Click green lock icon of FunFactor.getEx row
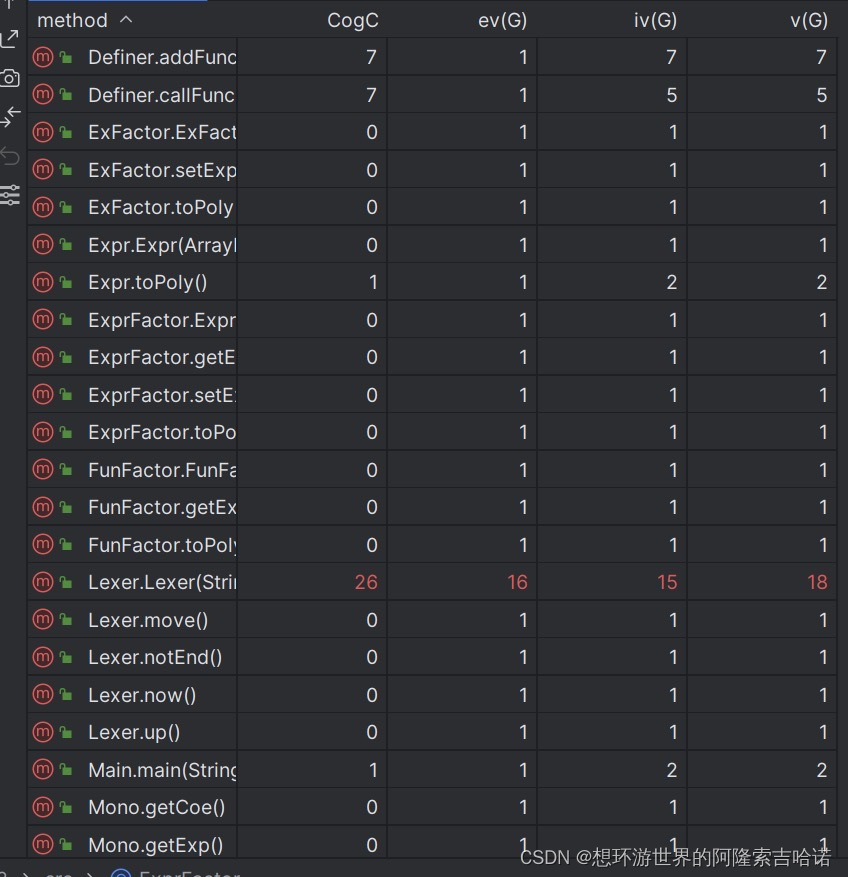 click(66, 507)
